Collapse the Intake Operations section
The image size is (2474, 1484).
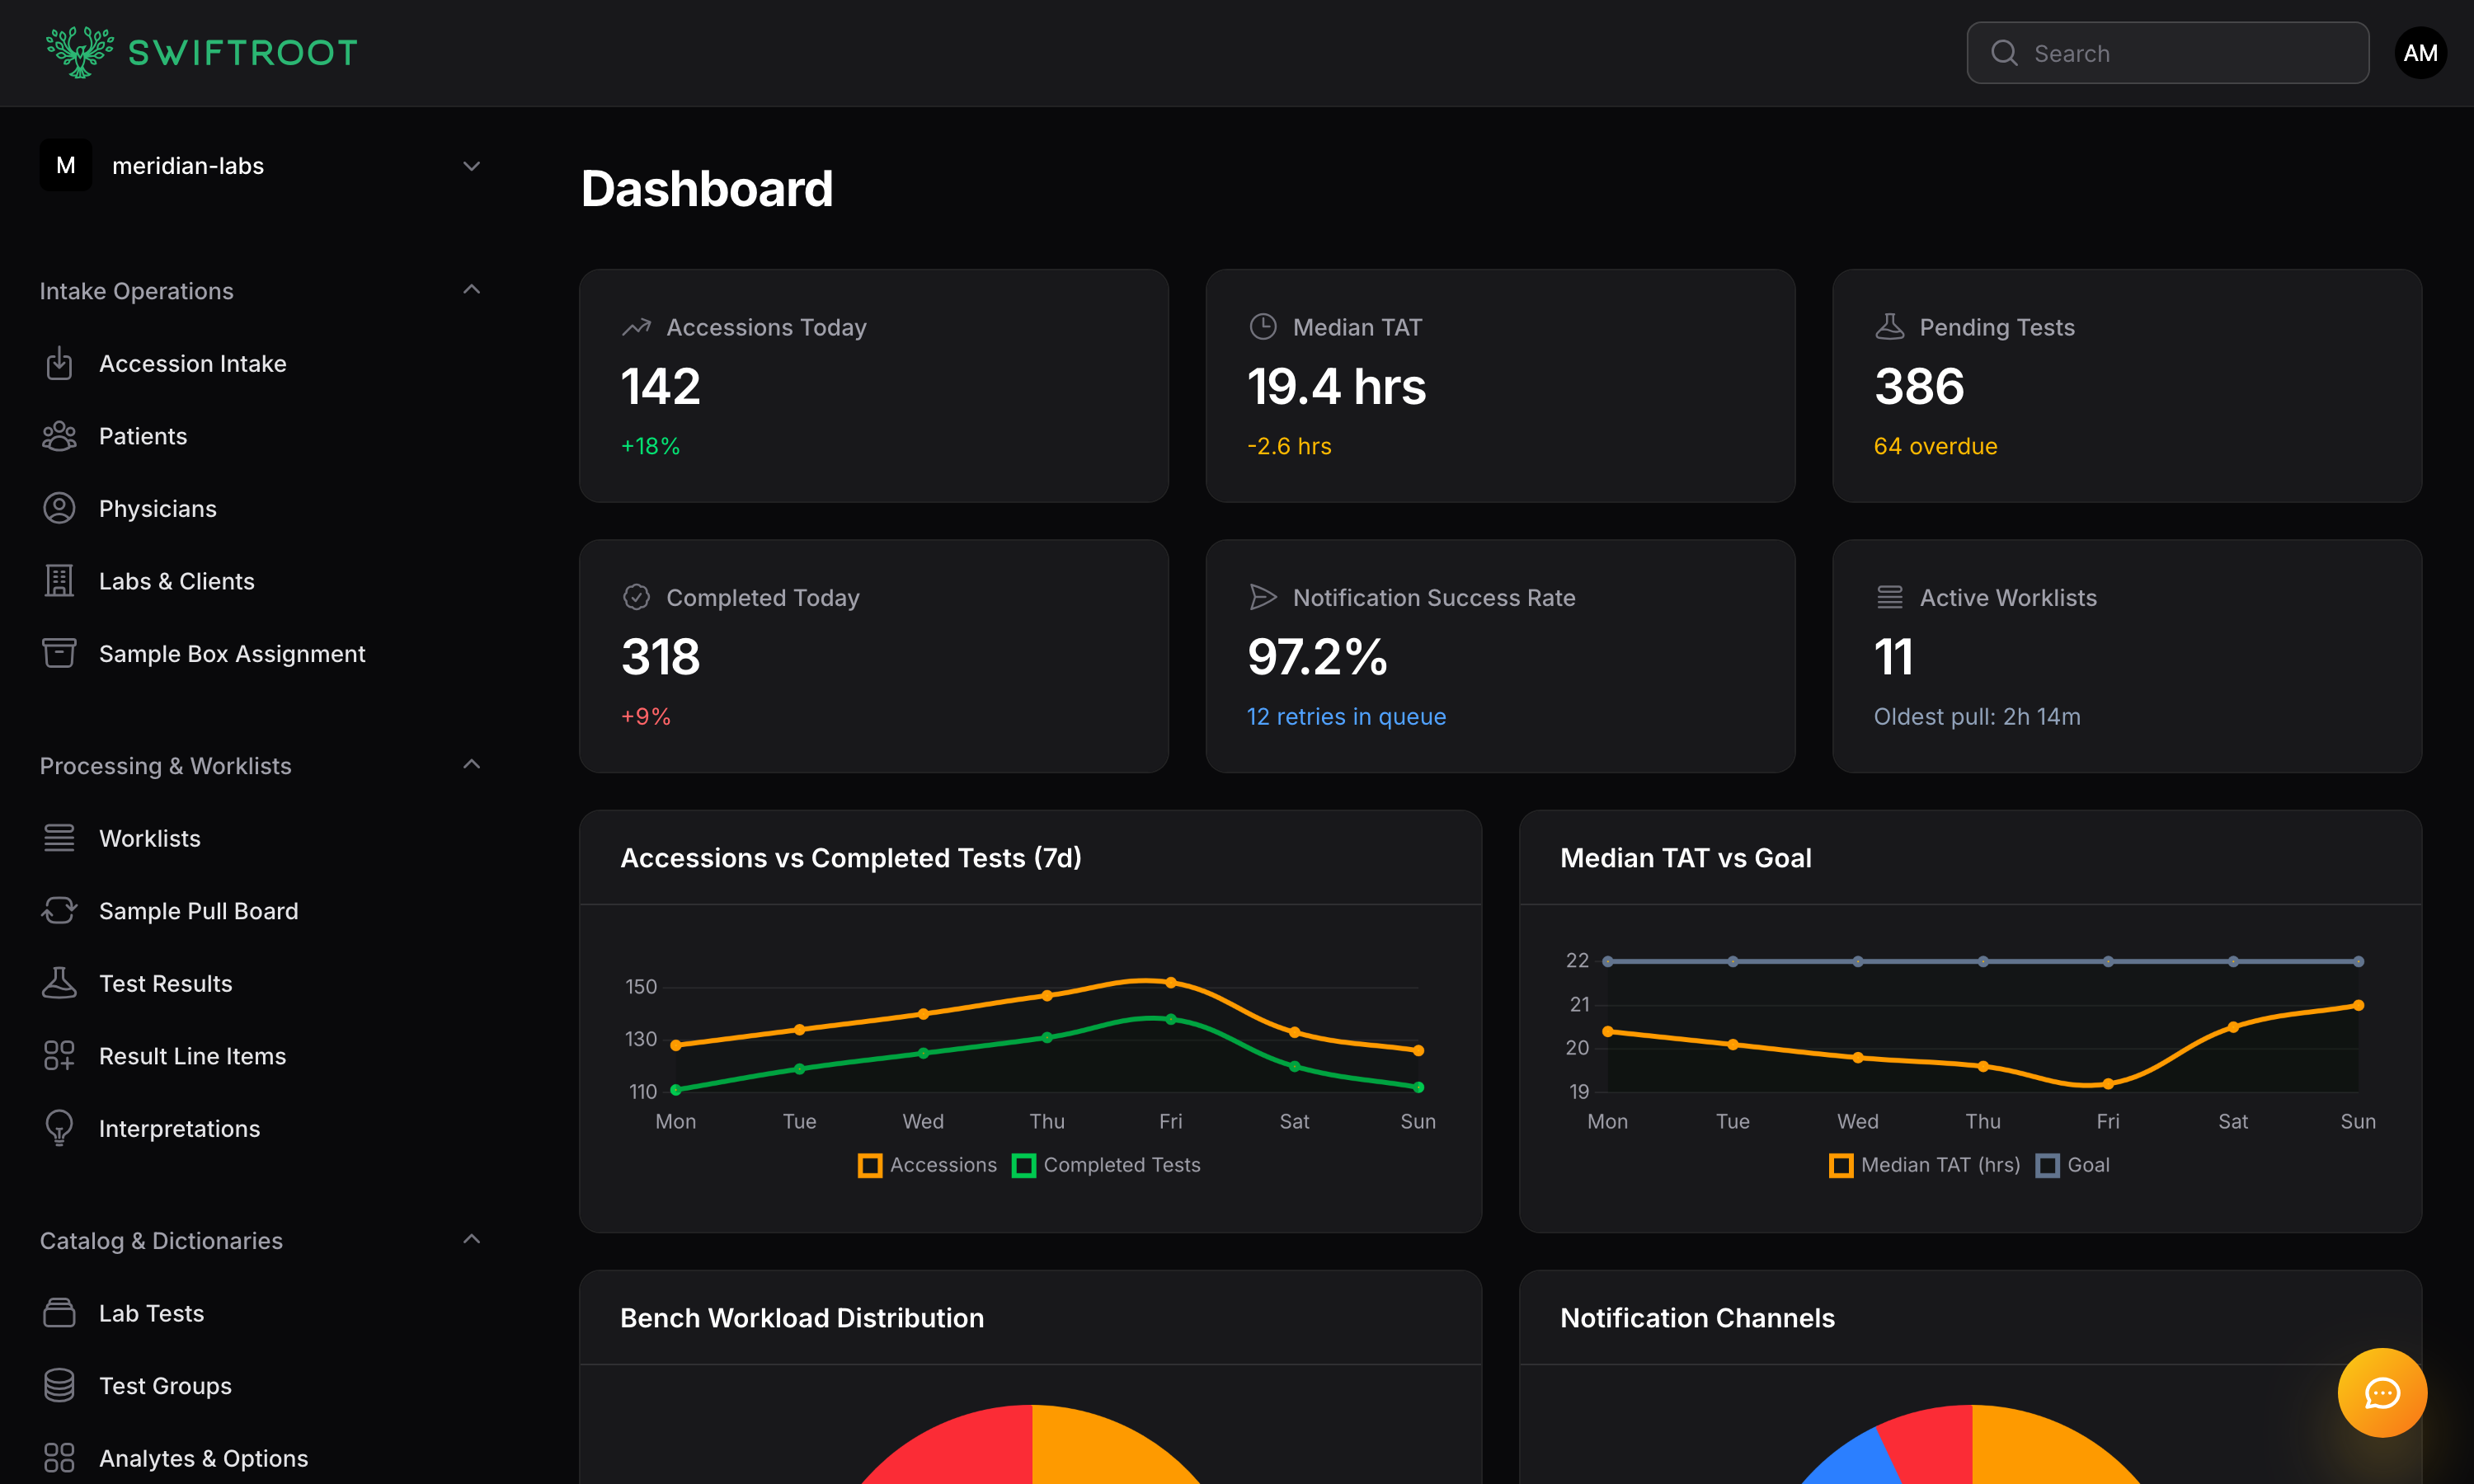click(x=471, y=289)
